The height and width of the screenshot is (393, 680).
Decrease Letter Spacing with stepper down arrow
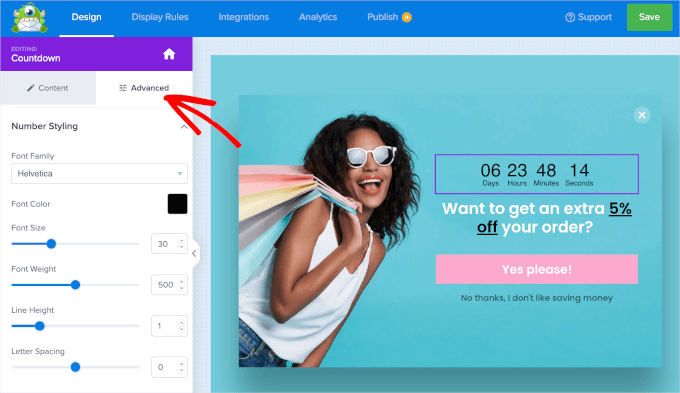point(182,370)
